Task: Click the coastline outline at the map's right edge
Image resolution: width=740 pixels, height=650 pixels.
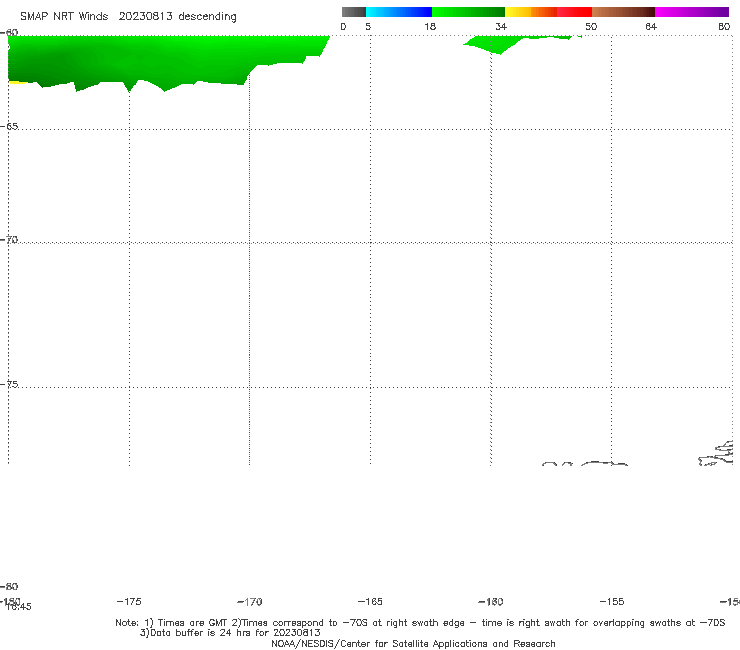Action: click(716, 453)
